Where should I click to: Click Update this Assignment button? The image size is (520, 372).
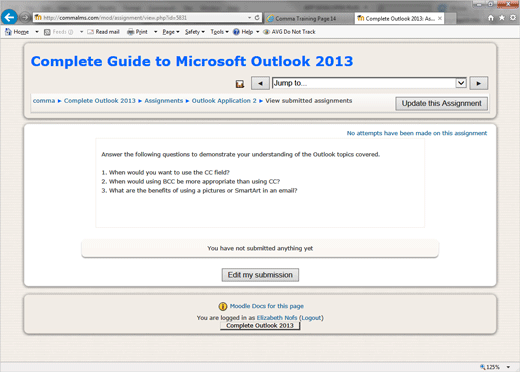click(x=441, y=104)
